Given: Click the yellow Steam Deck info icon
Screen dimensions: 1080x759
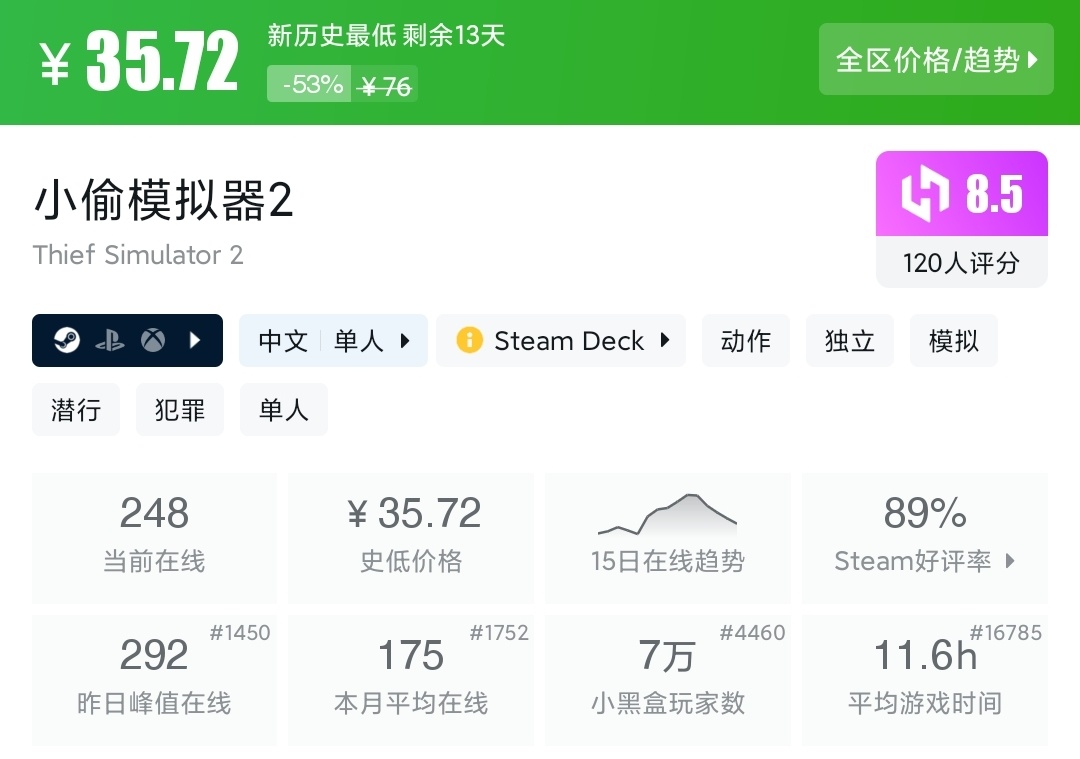Looking at the screenshot, I should pyautogui.click(x=469, y=341).
